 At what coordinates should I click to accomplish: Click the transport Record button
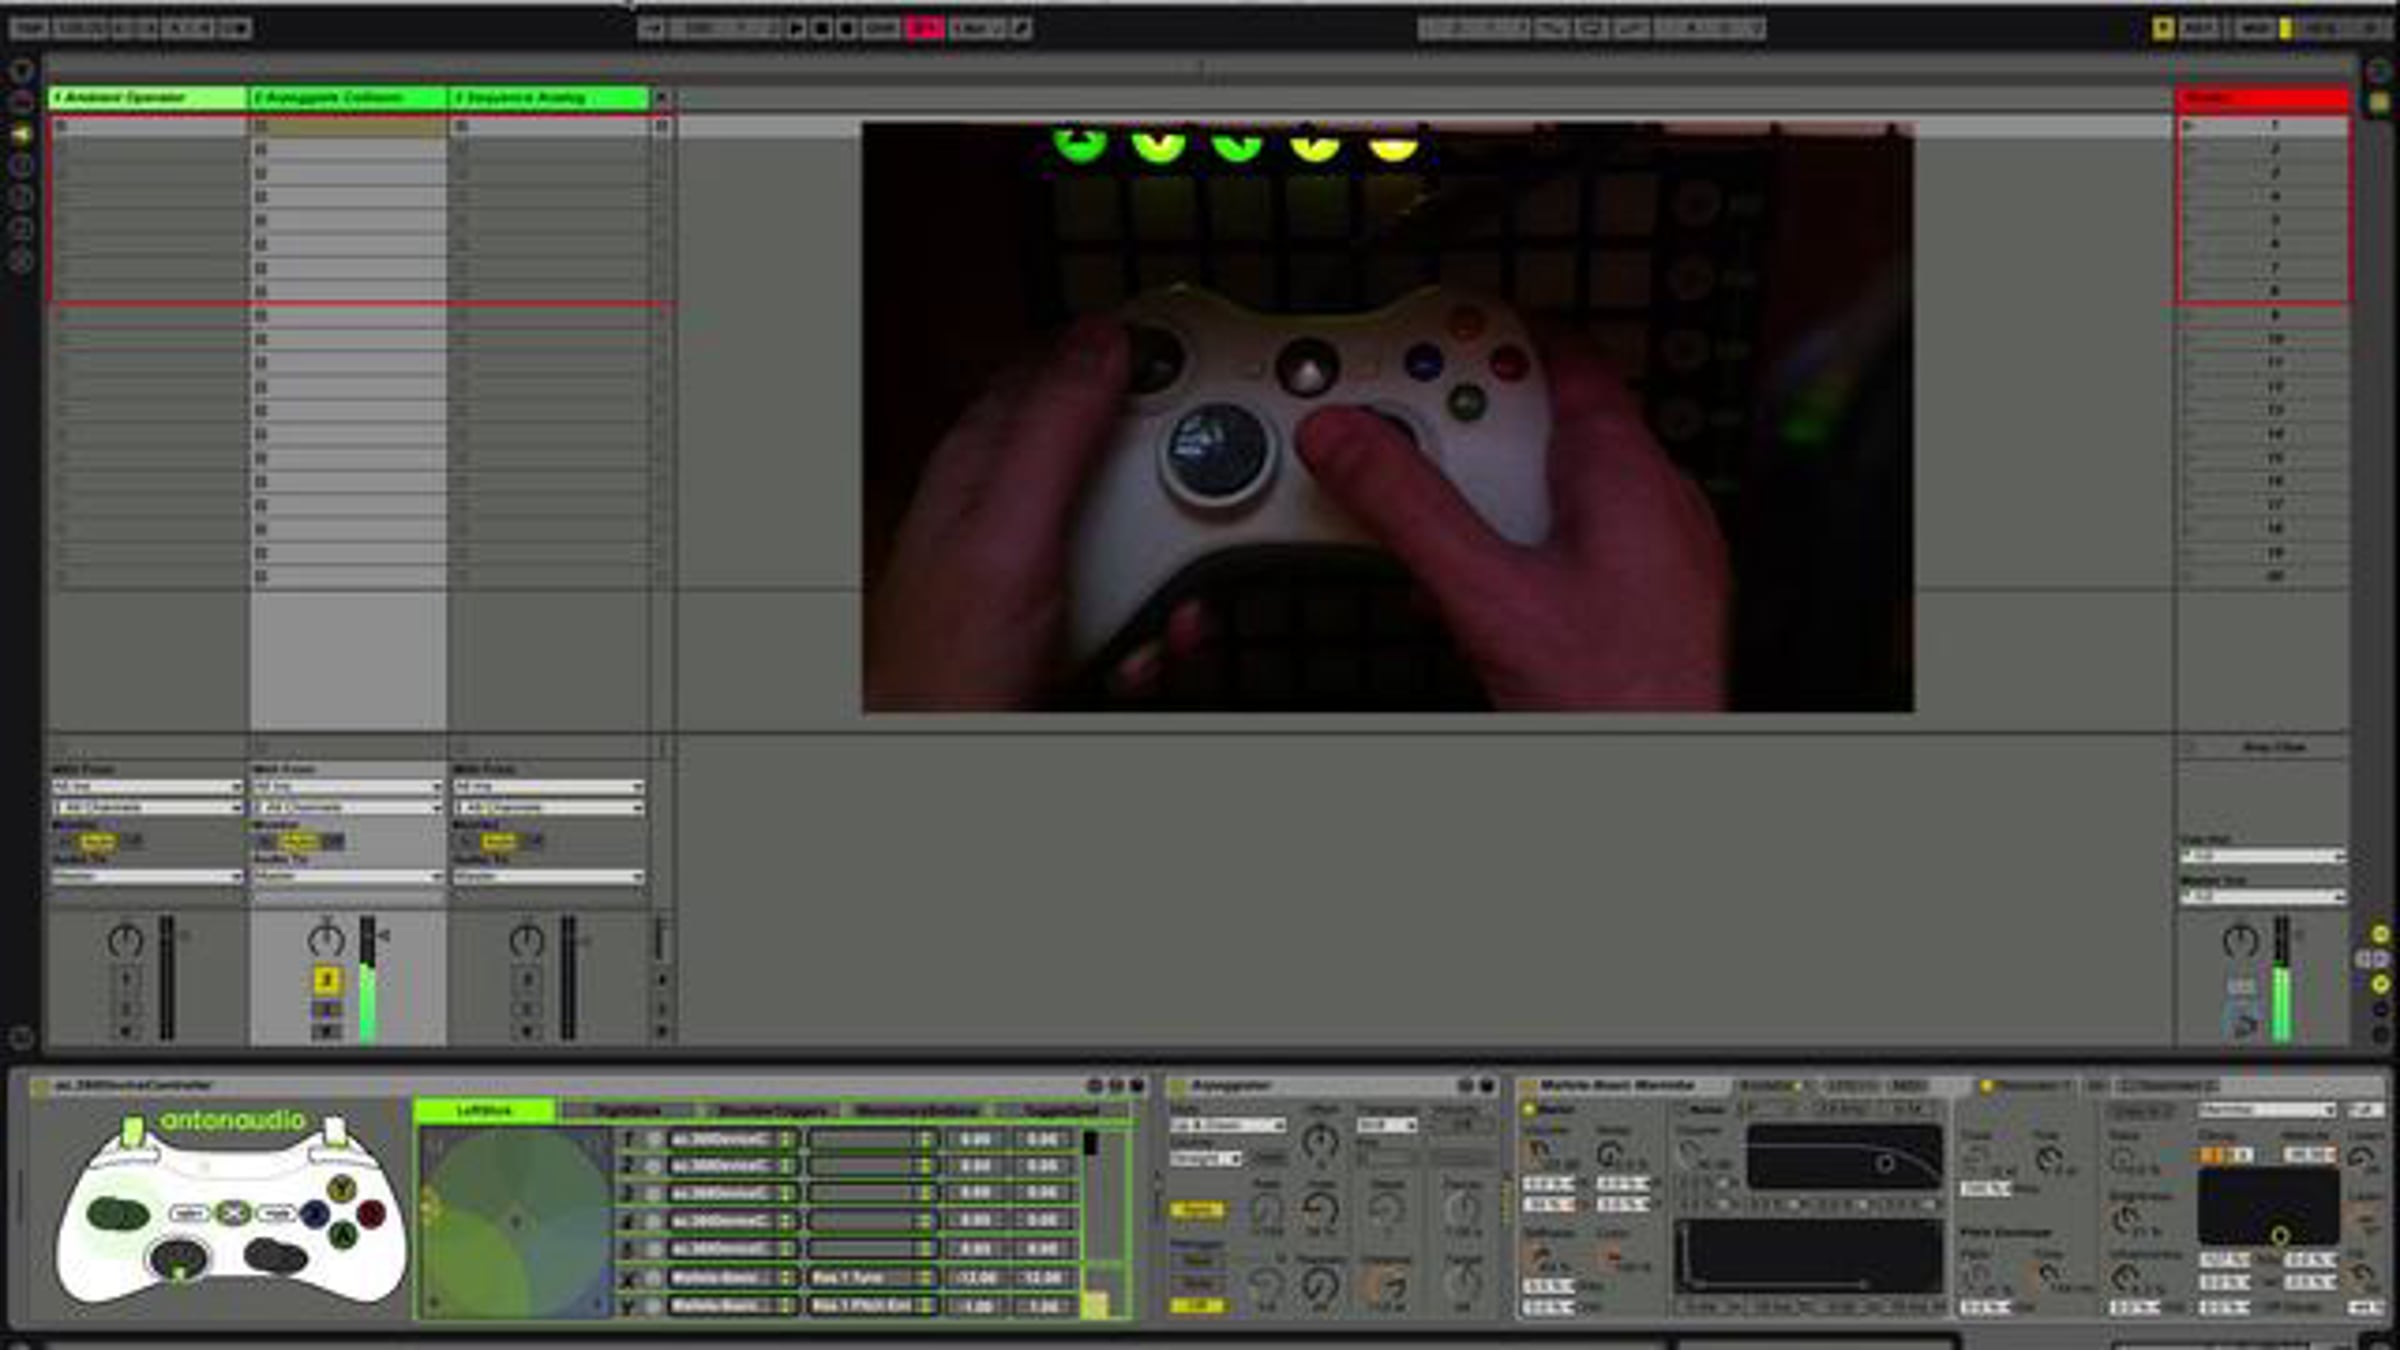846,29
